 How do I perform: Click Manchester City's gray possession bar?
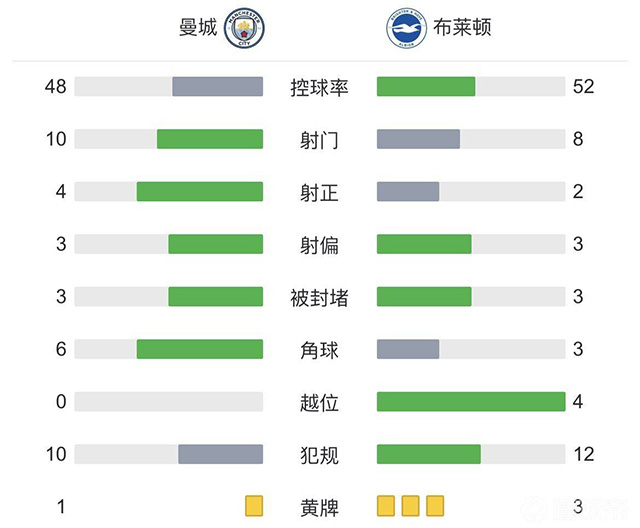[x=217, y=87]
